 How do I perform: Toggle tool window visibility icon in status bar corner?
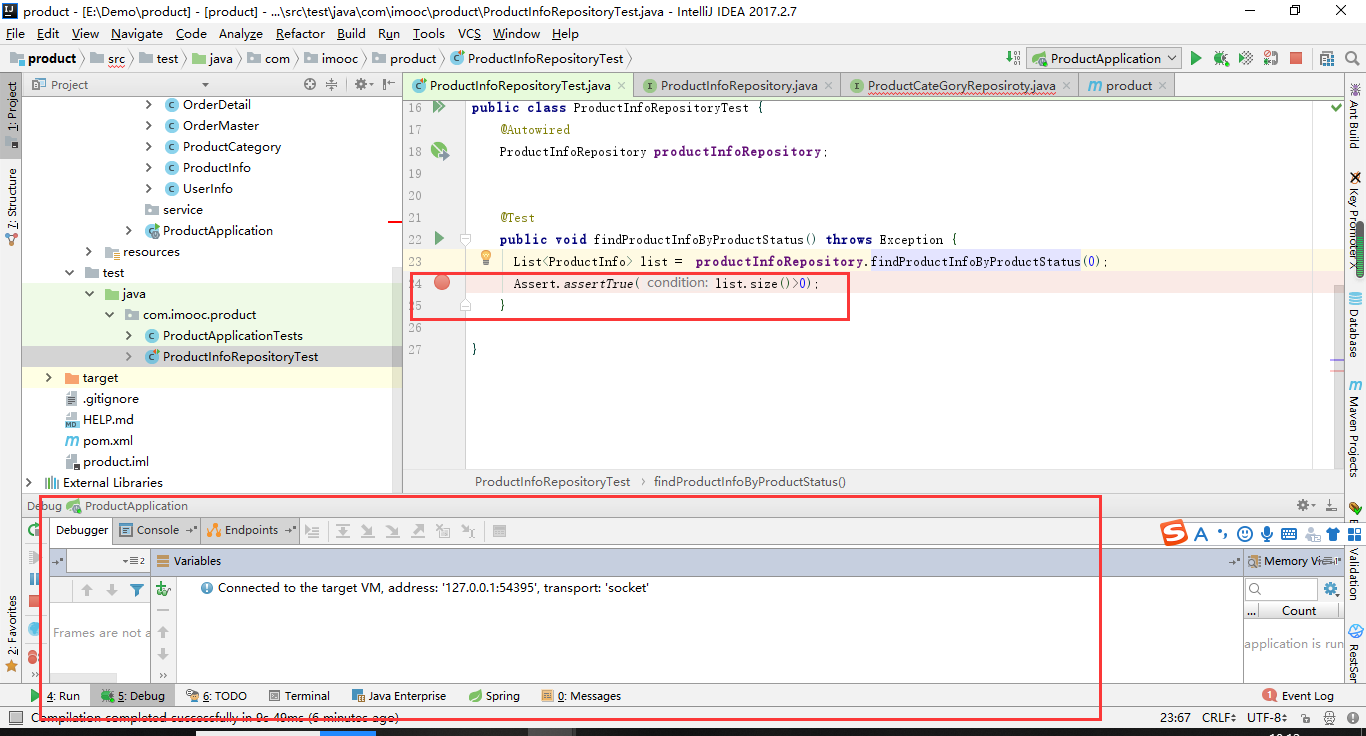14,718
